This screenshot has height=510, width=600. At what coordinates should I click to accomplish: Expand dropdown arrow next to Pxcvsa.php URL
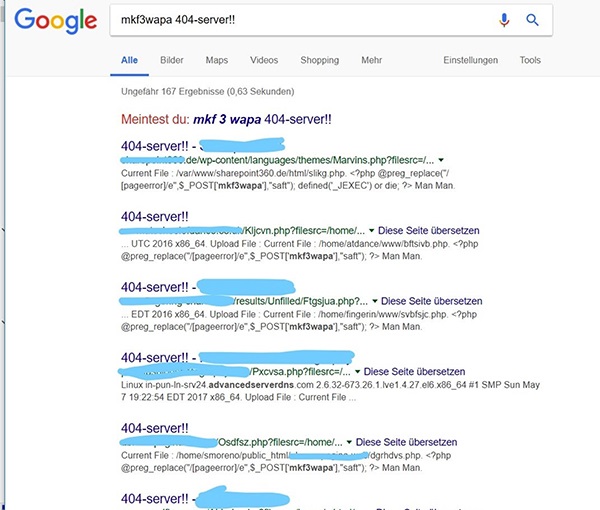[x=357, y=372]
